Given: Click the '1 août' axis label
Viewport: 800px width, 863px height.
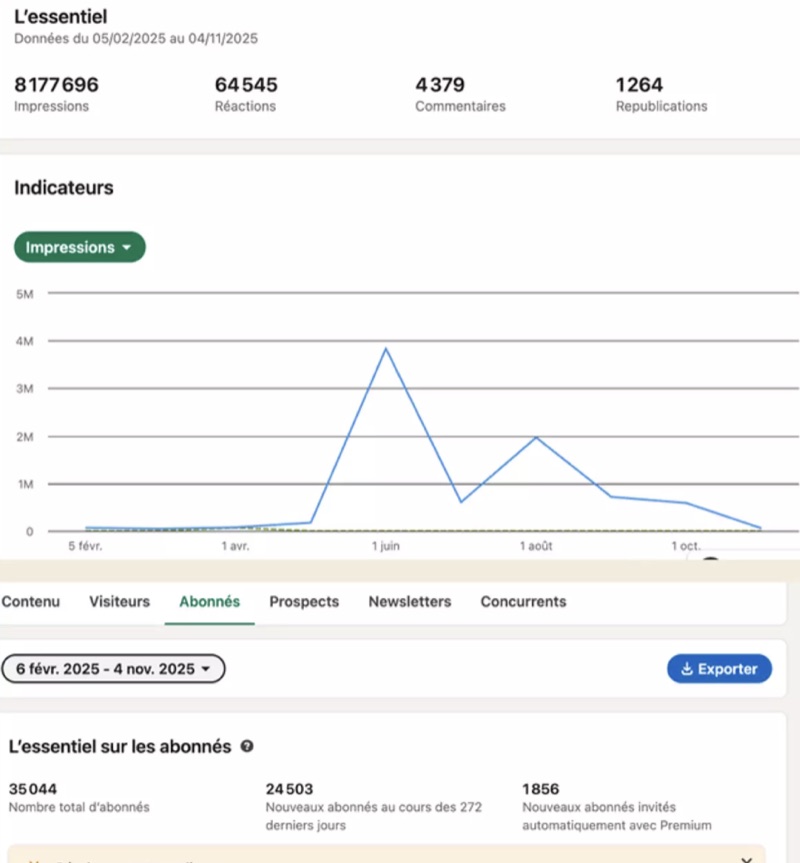Looking at the screenshot, I should [x=536, y=546].
